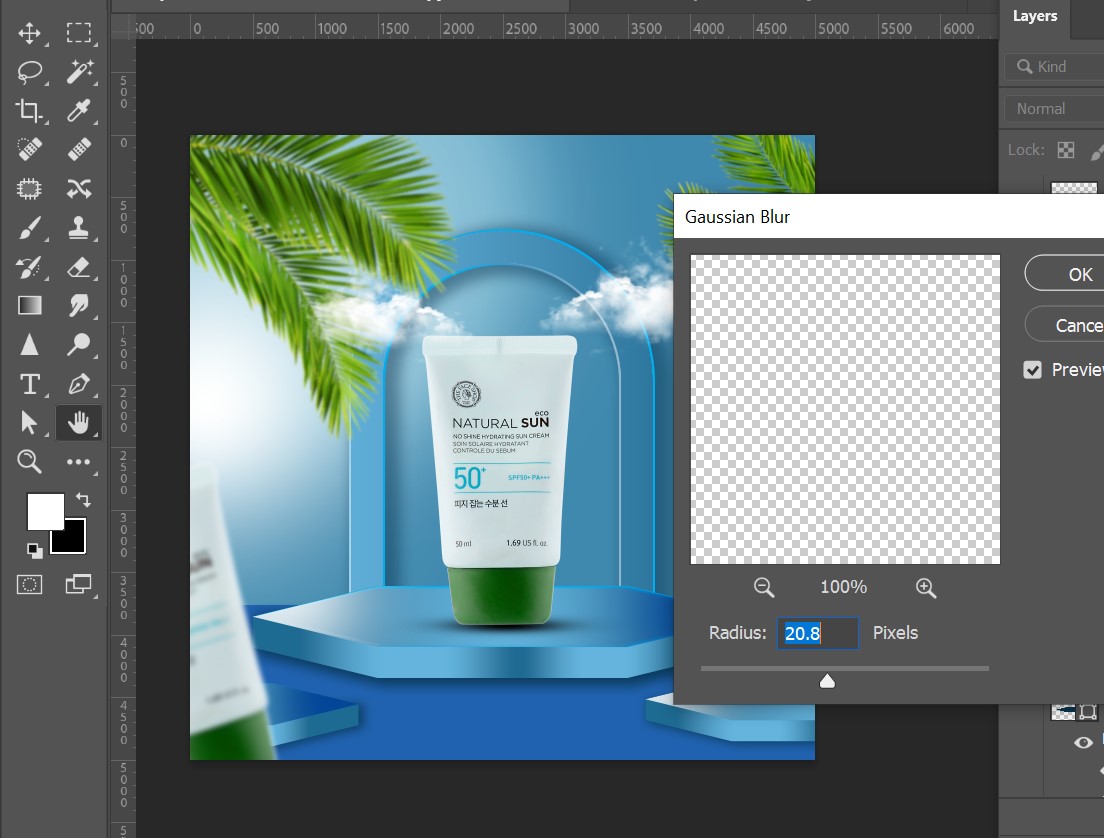
Task: Select the Gradient tool
Action: (30, 306)
